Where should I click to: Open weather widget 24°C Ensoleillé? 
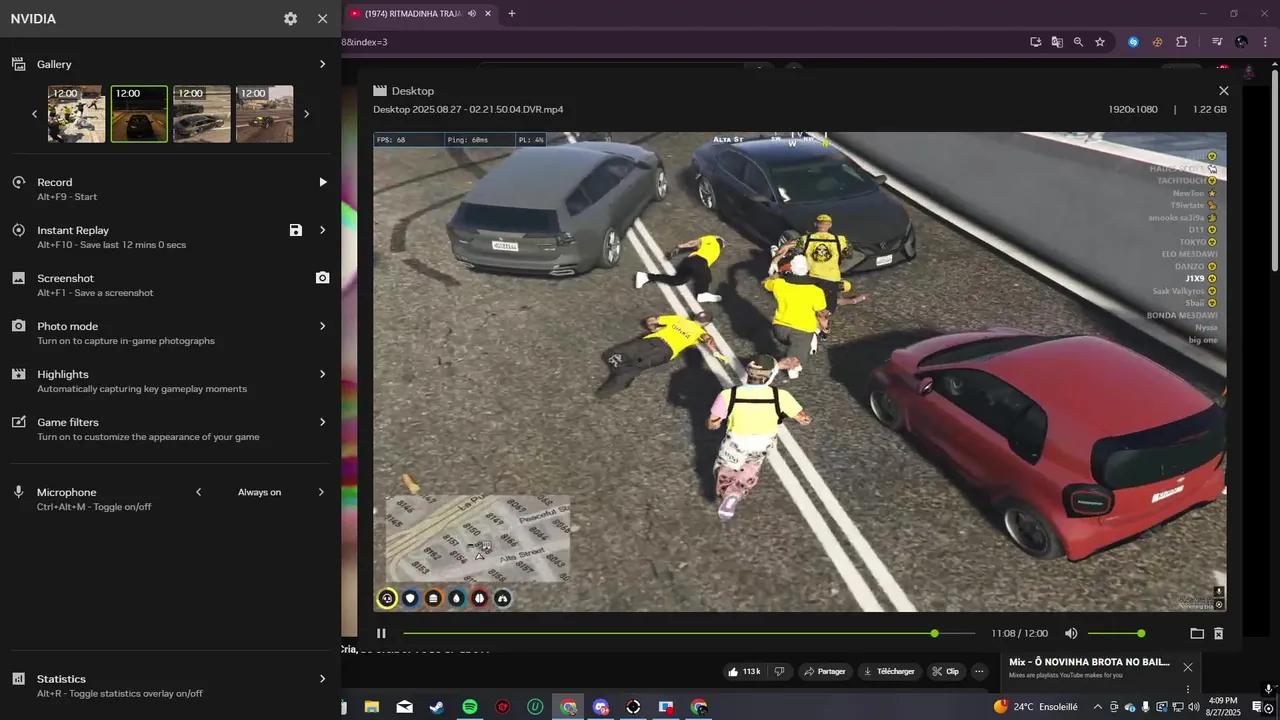click(x=1036, y=707)
